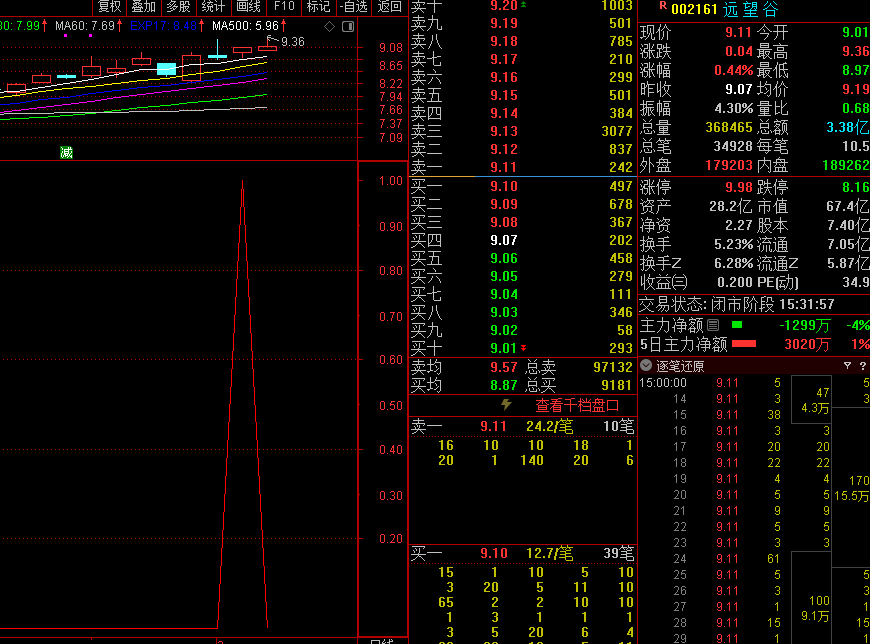Click the 9.36 high price flag marker
This screenshot has width=870, height=644.
290,41
